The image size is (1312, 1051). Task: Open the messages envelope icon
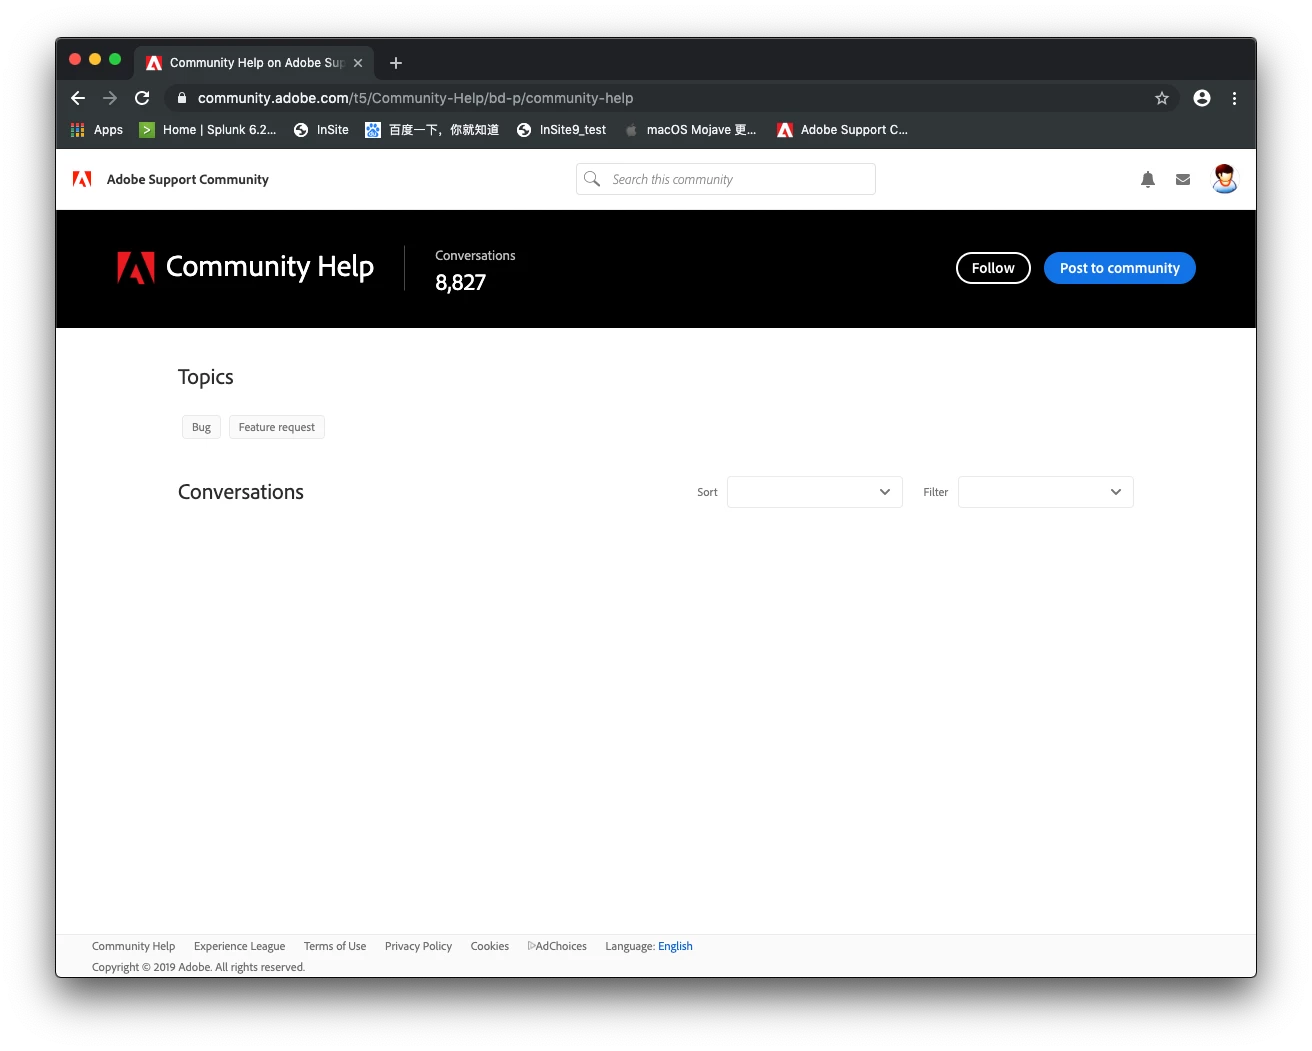1183,180
